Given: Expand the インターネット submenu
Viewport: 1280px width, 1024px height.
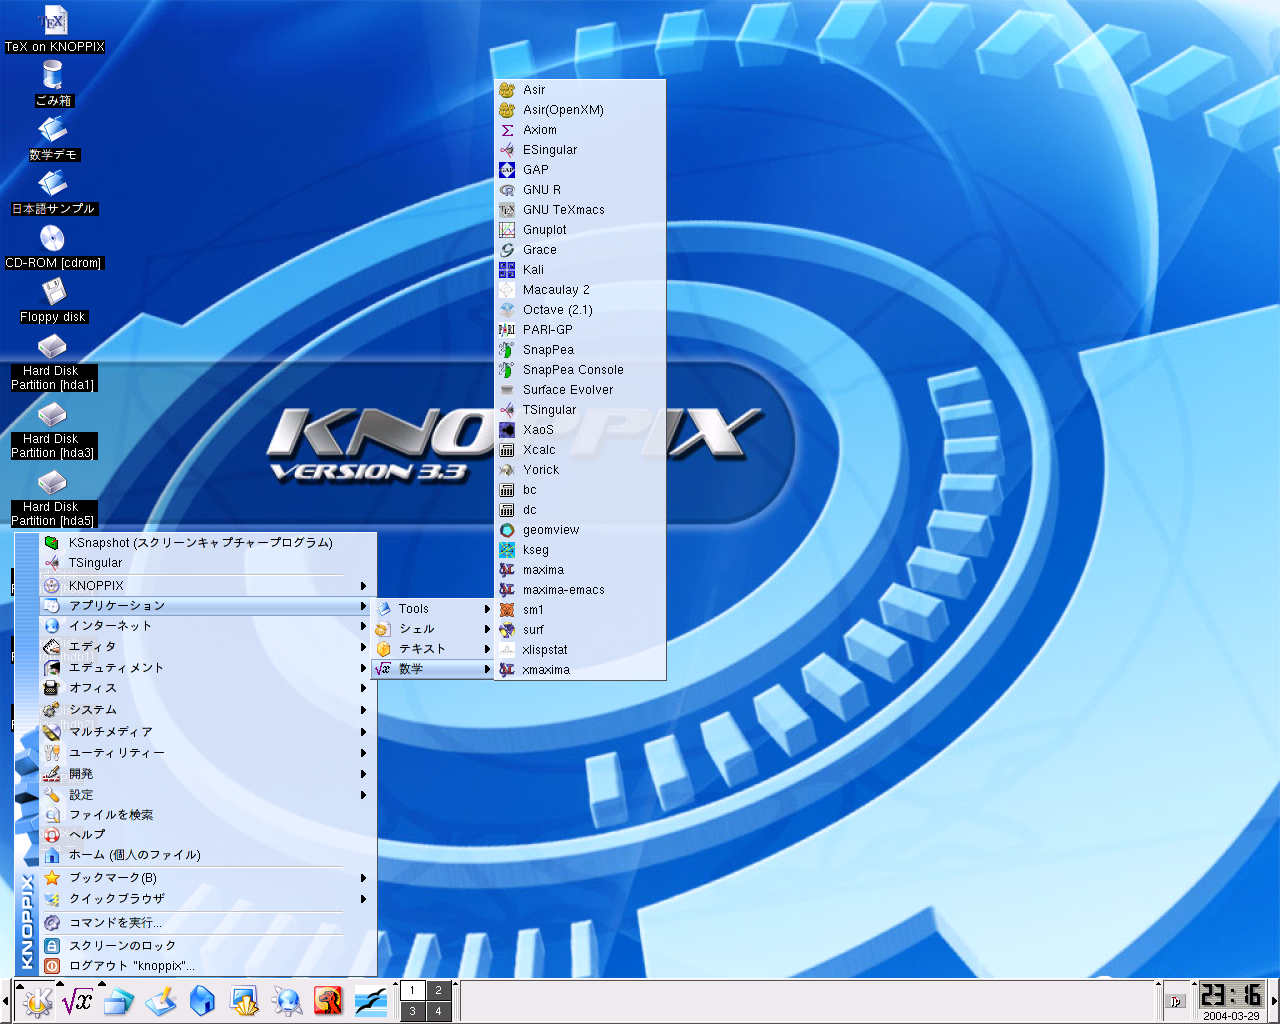Looking at the screenshot, I should point(206,626).
